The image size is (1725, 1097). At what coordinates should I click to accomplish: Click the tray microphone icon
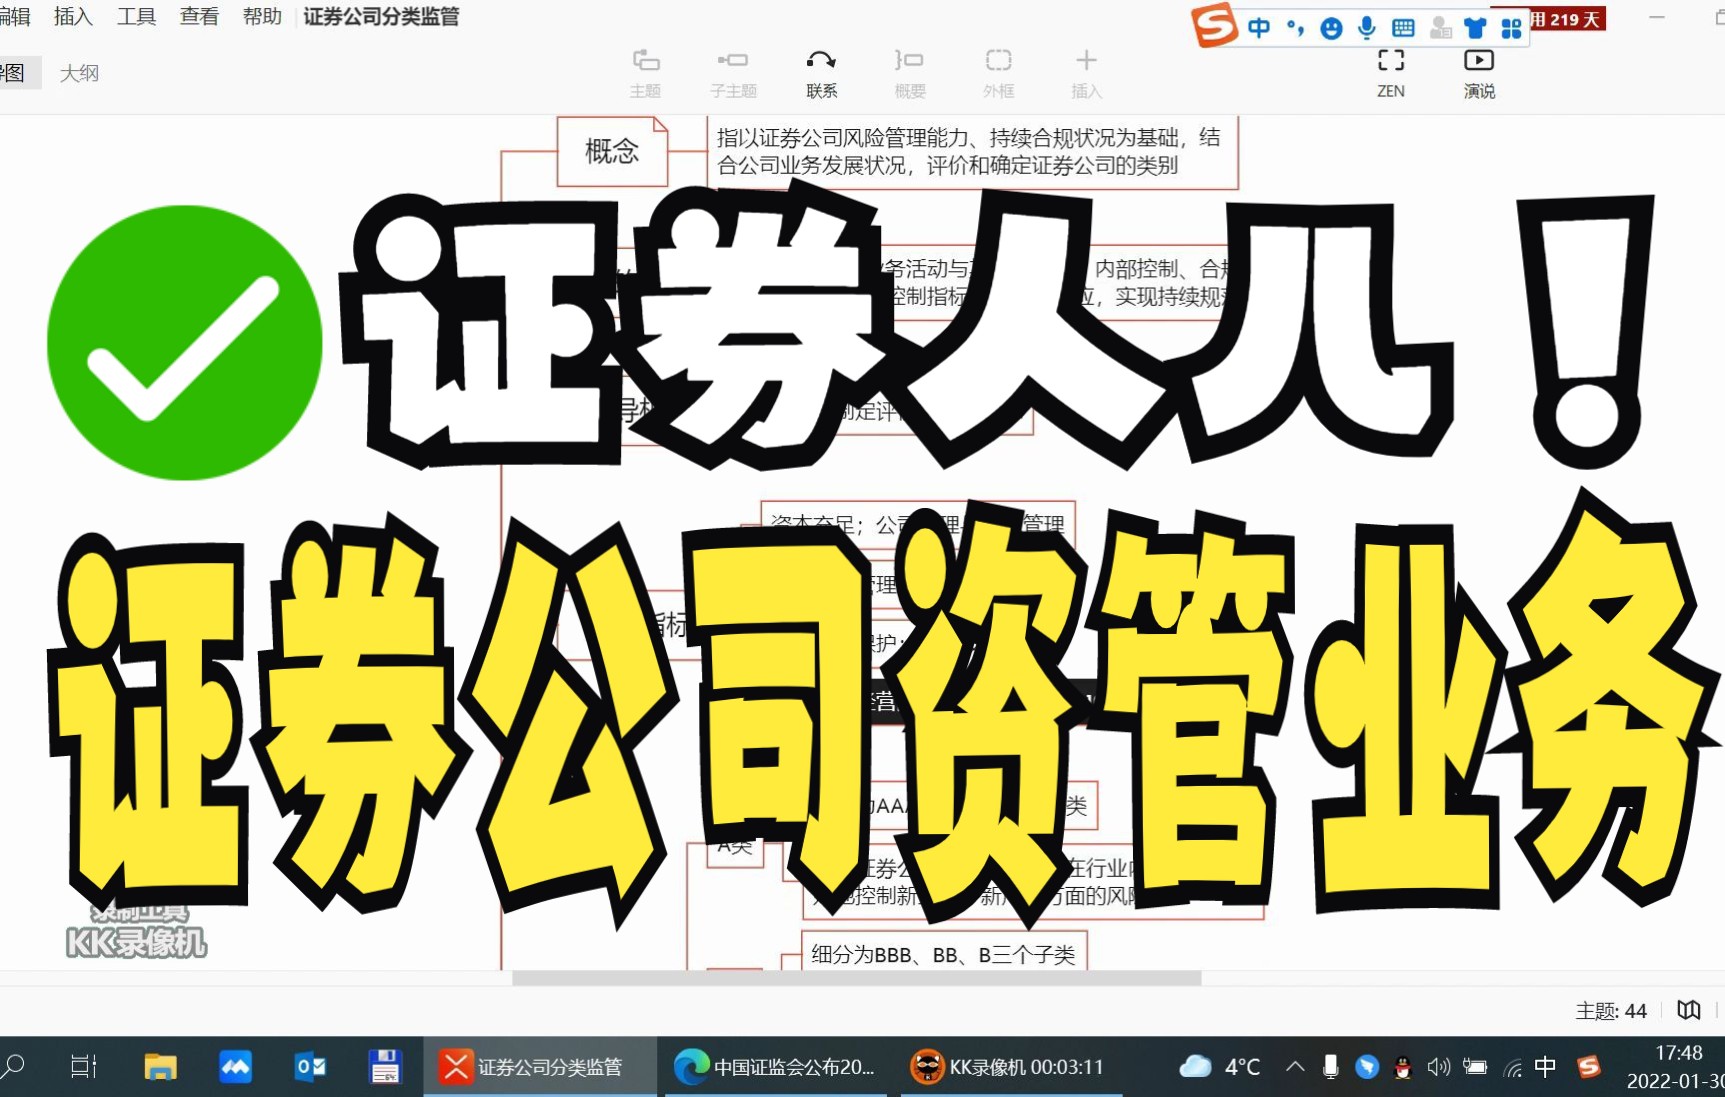[x=1331, y=1067]
